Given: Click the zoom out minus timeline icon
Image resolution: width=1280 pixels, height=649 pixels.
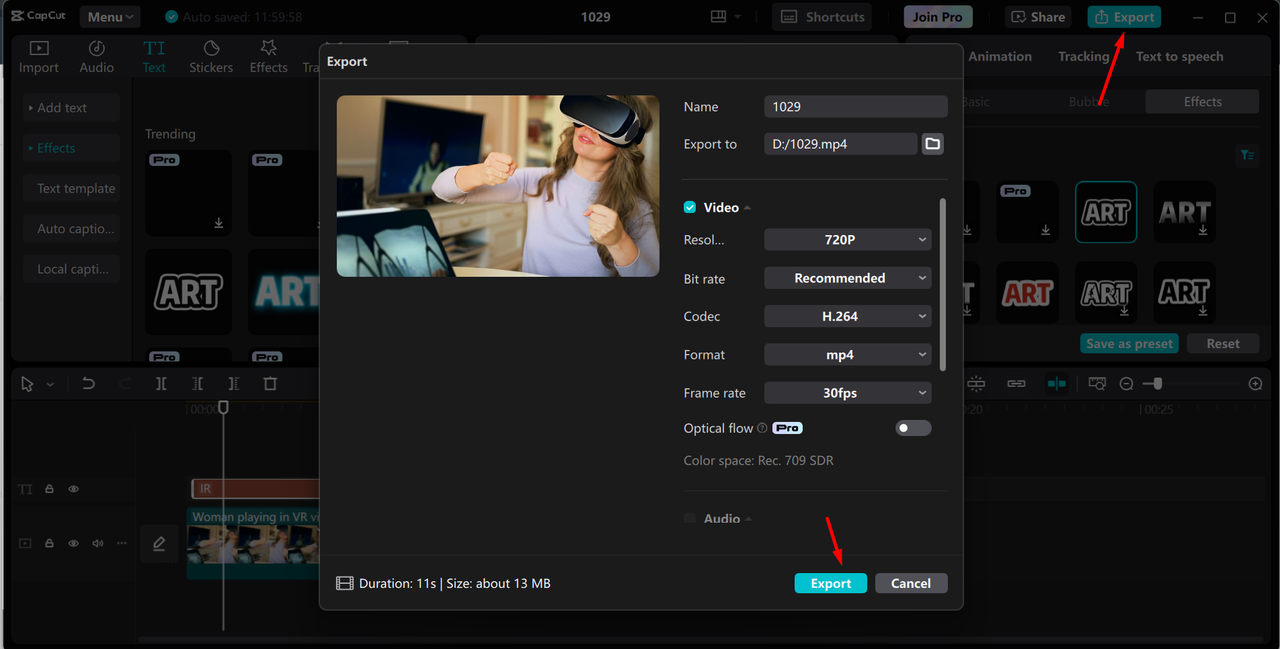Looking at the screenshot, I should pyautogui.click(x=1126, y=384).
